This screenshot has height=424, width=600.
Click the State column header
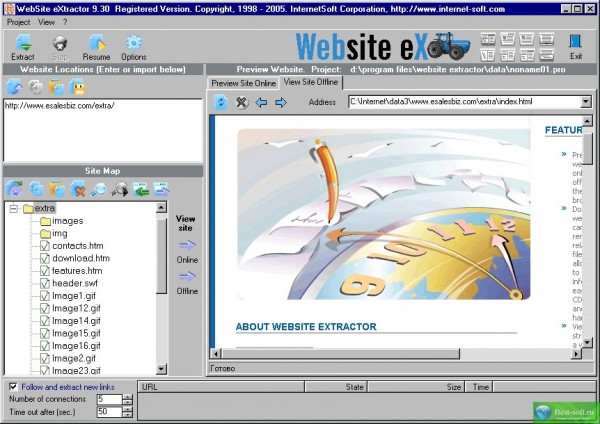pos(336,387)
